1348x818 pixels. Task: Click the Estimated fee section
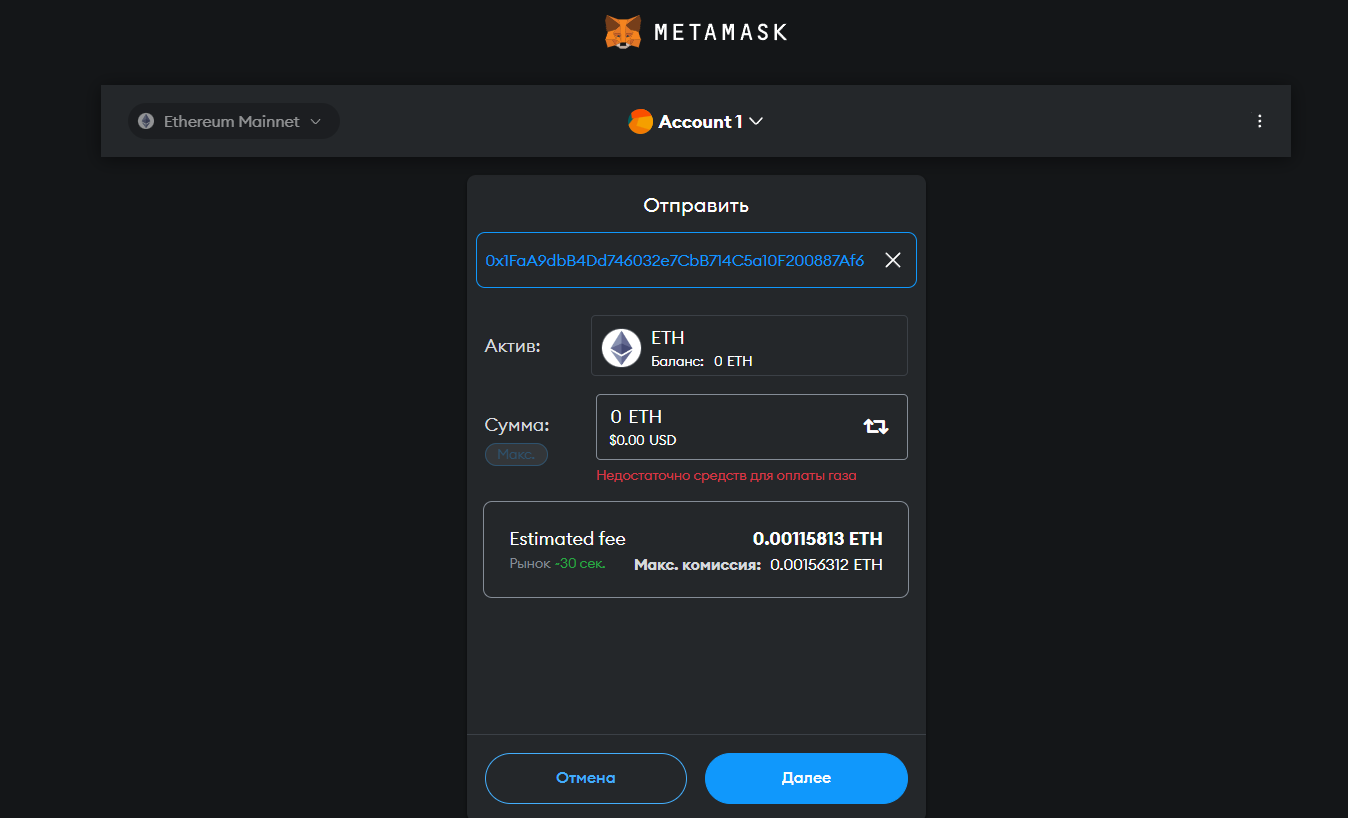pyautogui.click(x=695, y=549)
